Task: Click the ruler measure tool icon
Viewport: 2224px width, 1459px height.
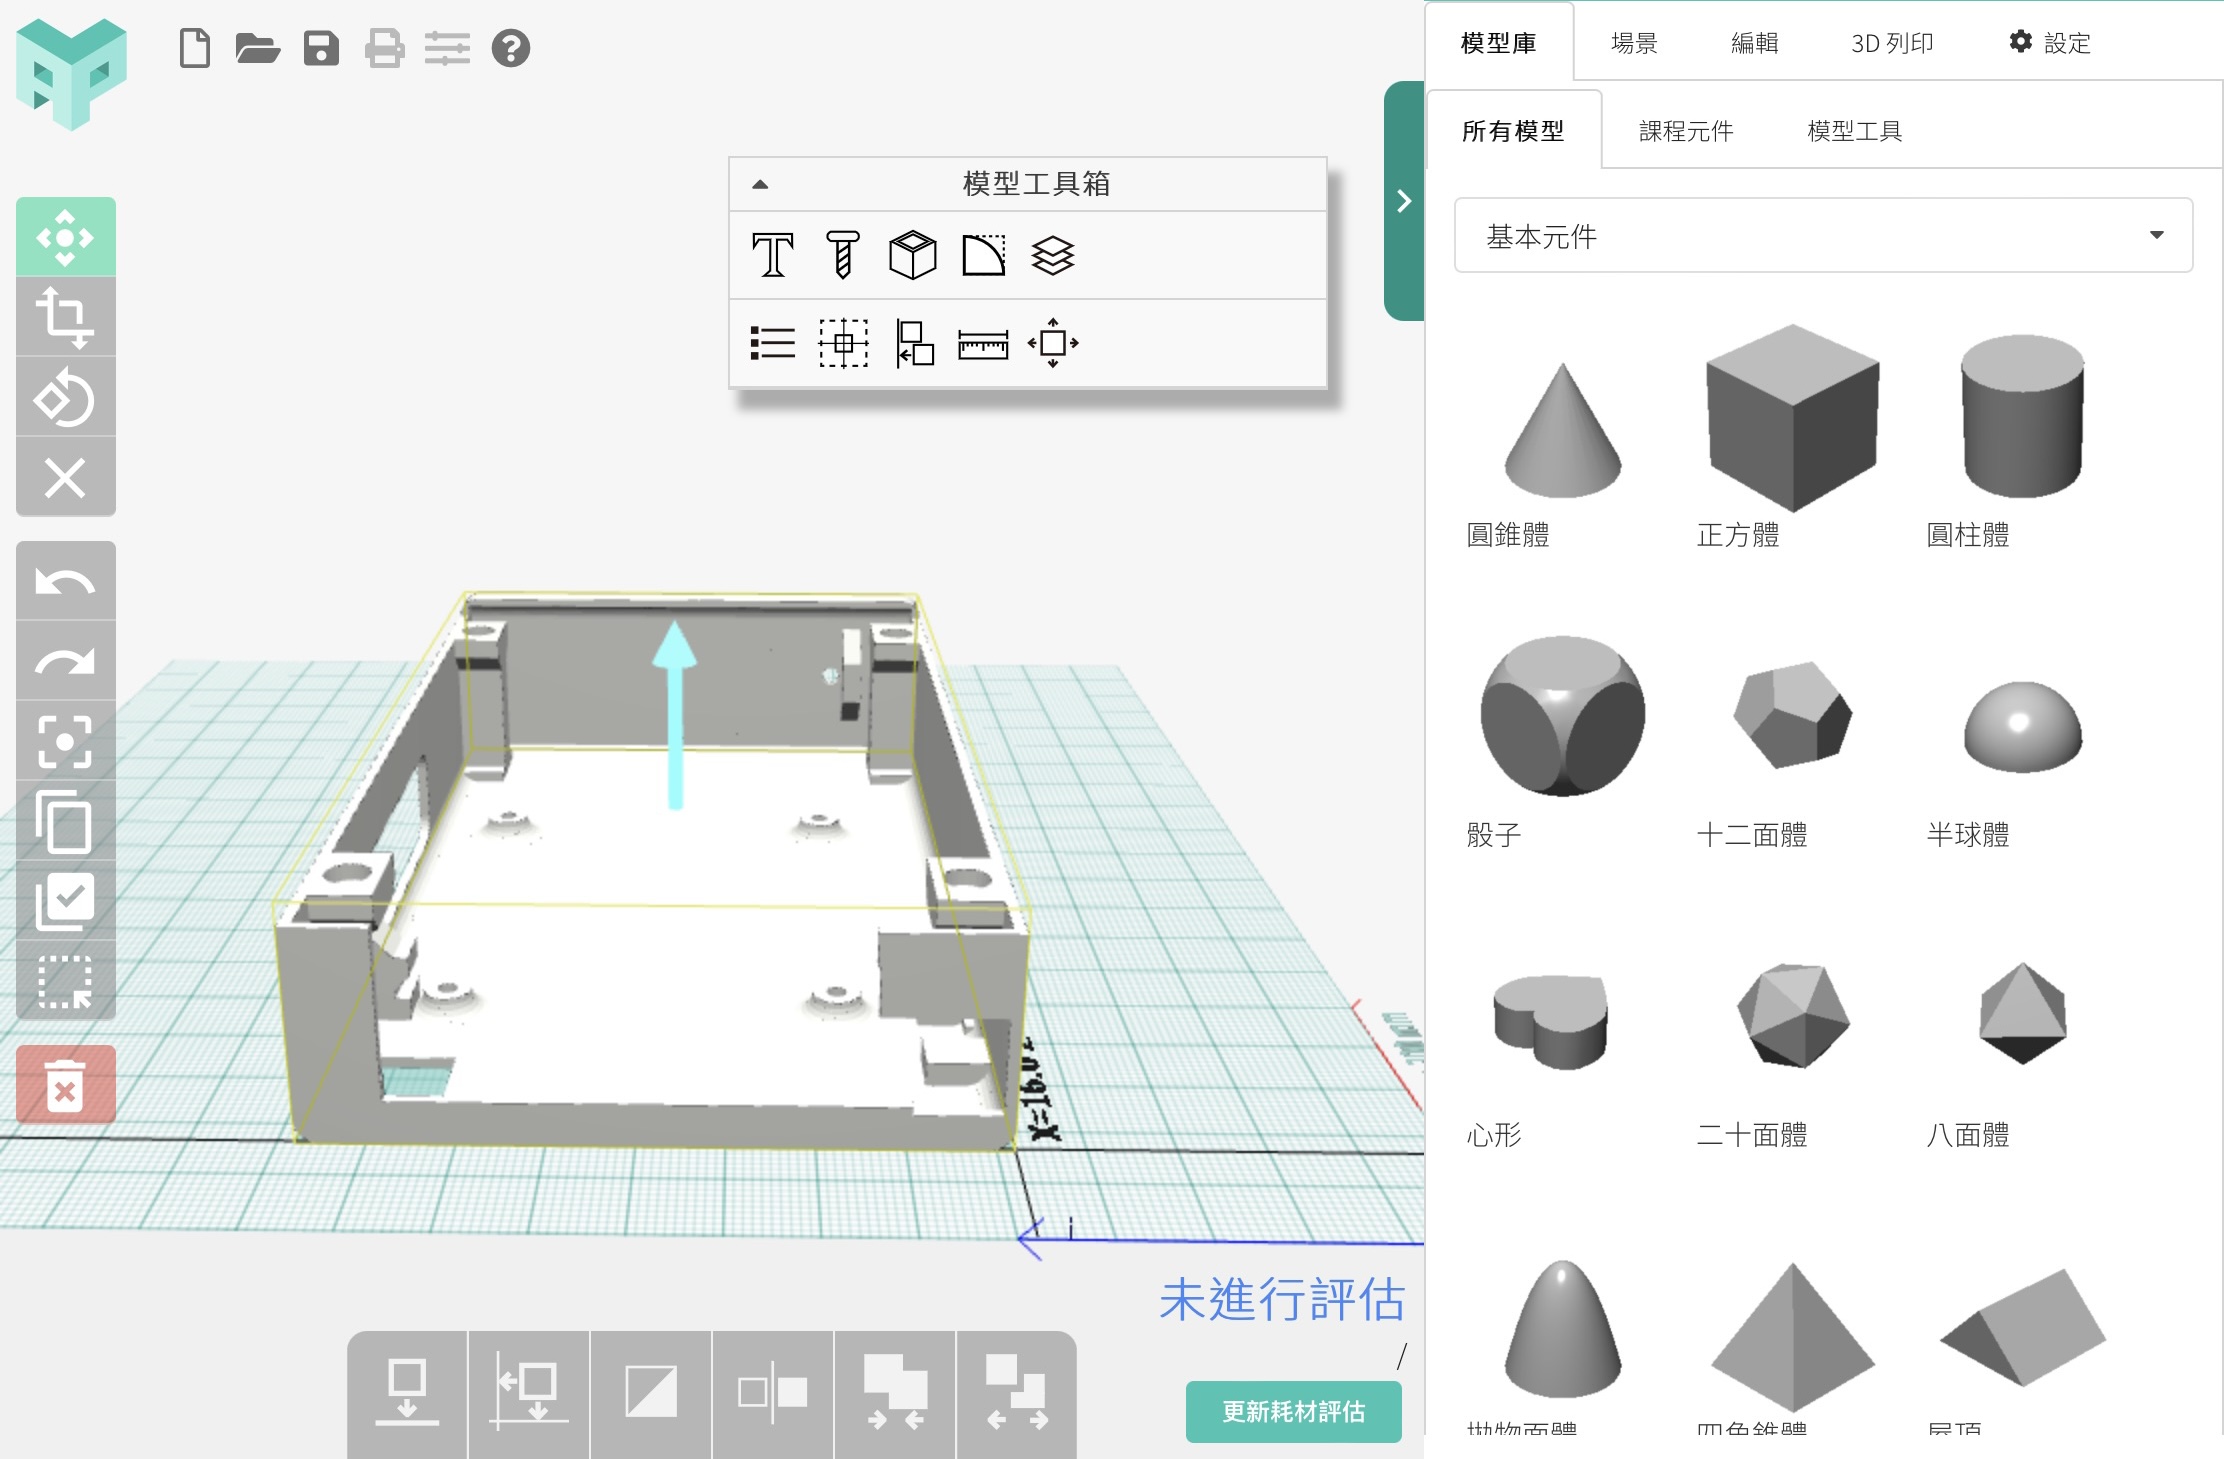Action: 982,344
